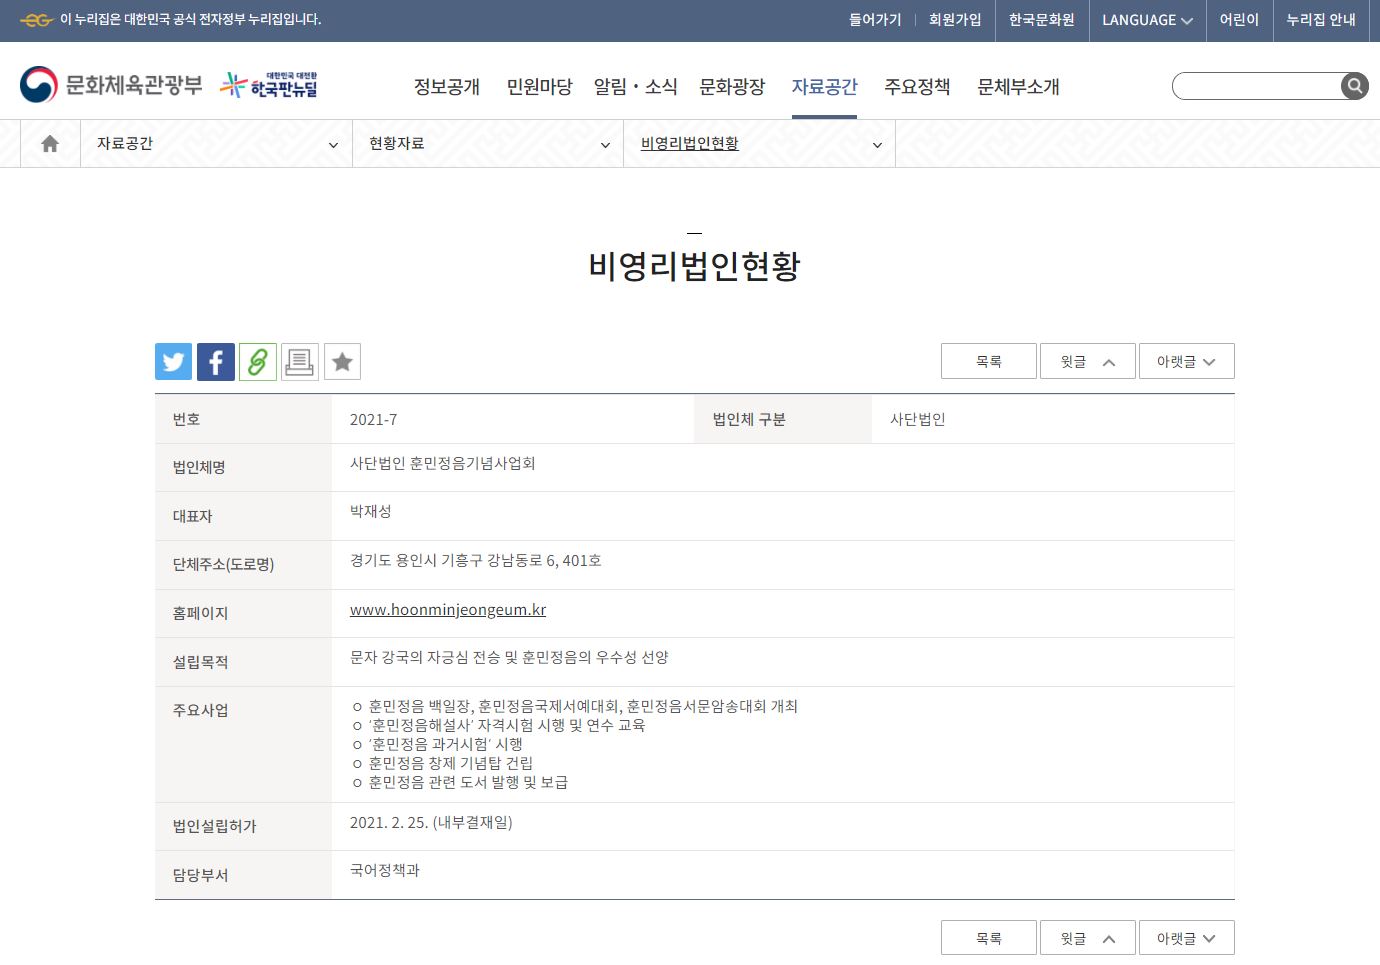Click top 아랫글 next post button
Image resolution: width=1380 pixels, height=965 pixels.
click(x=1187, y=361)
